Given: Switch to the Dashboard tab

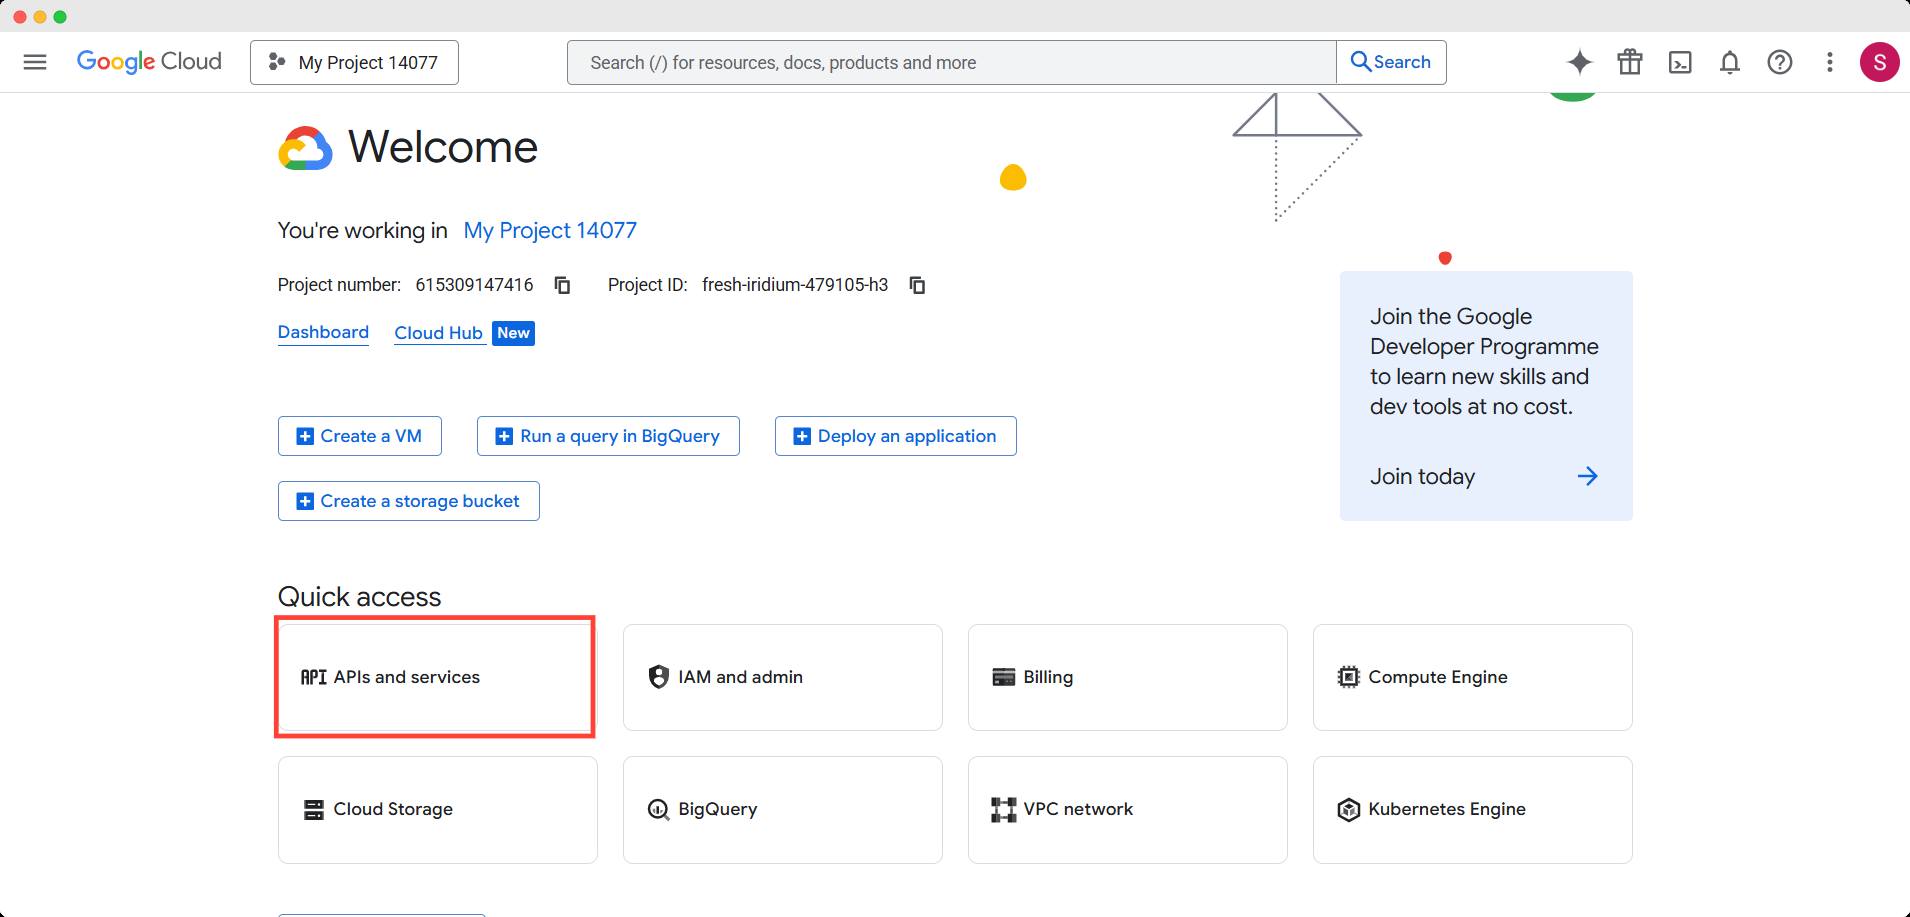Looking at the screenshot, I should pos(323,332).
